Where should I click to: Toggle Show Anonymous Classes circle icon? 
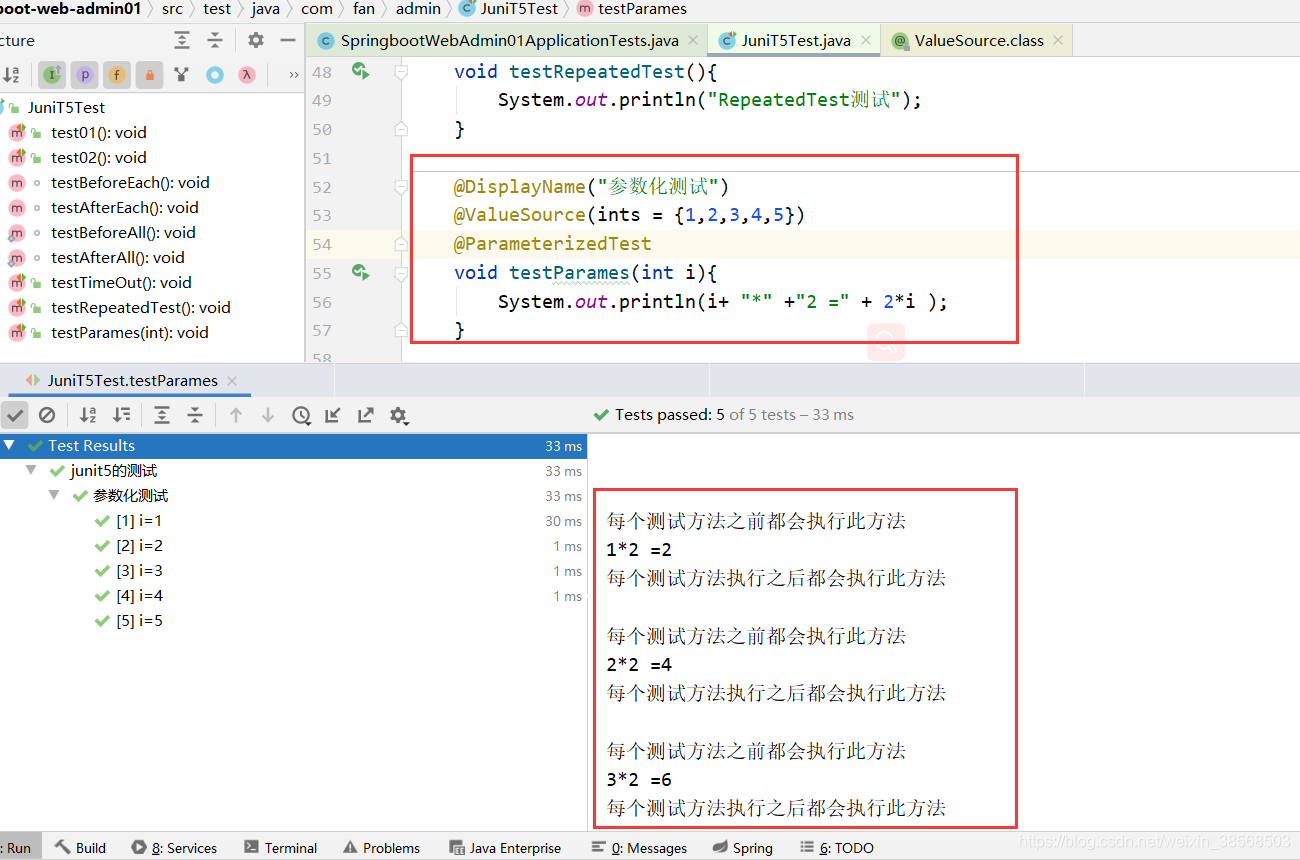214,75
